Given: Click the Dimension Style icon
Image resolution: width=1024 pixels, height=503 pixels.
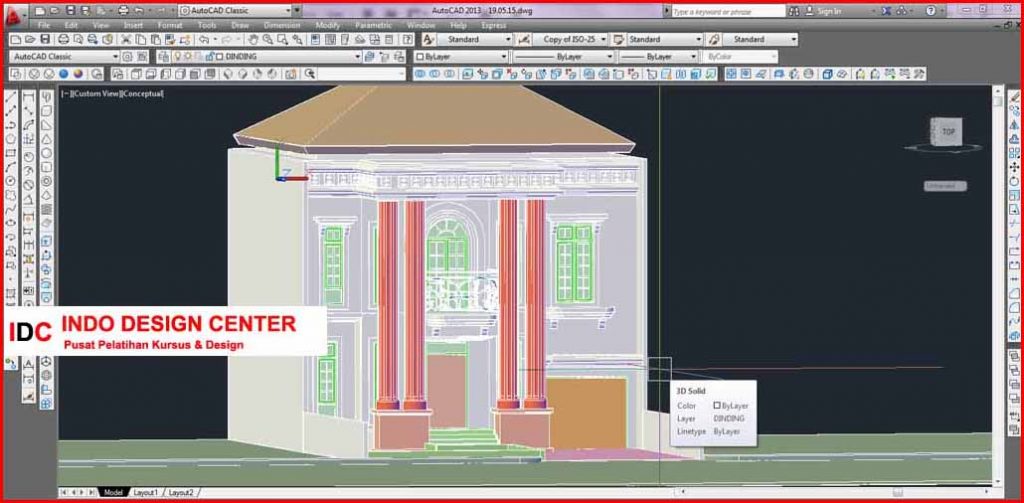Looking at the screenshot, I should [x=523, y=39].
